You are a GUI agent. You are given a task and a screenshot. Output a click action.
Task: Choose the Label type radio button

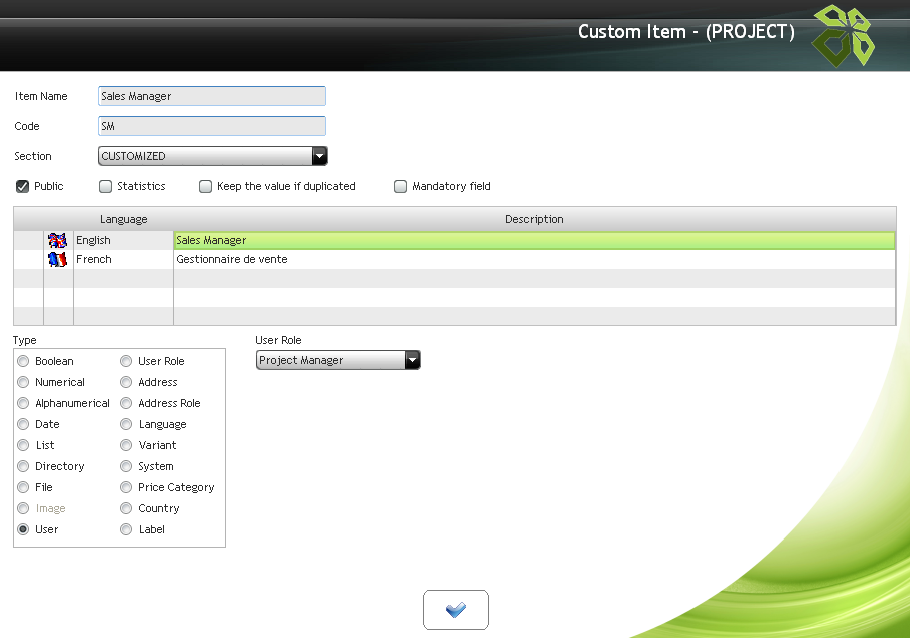tap(126, 529)
